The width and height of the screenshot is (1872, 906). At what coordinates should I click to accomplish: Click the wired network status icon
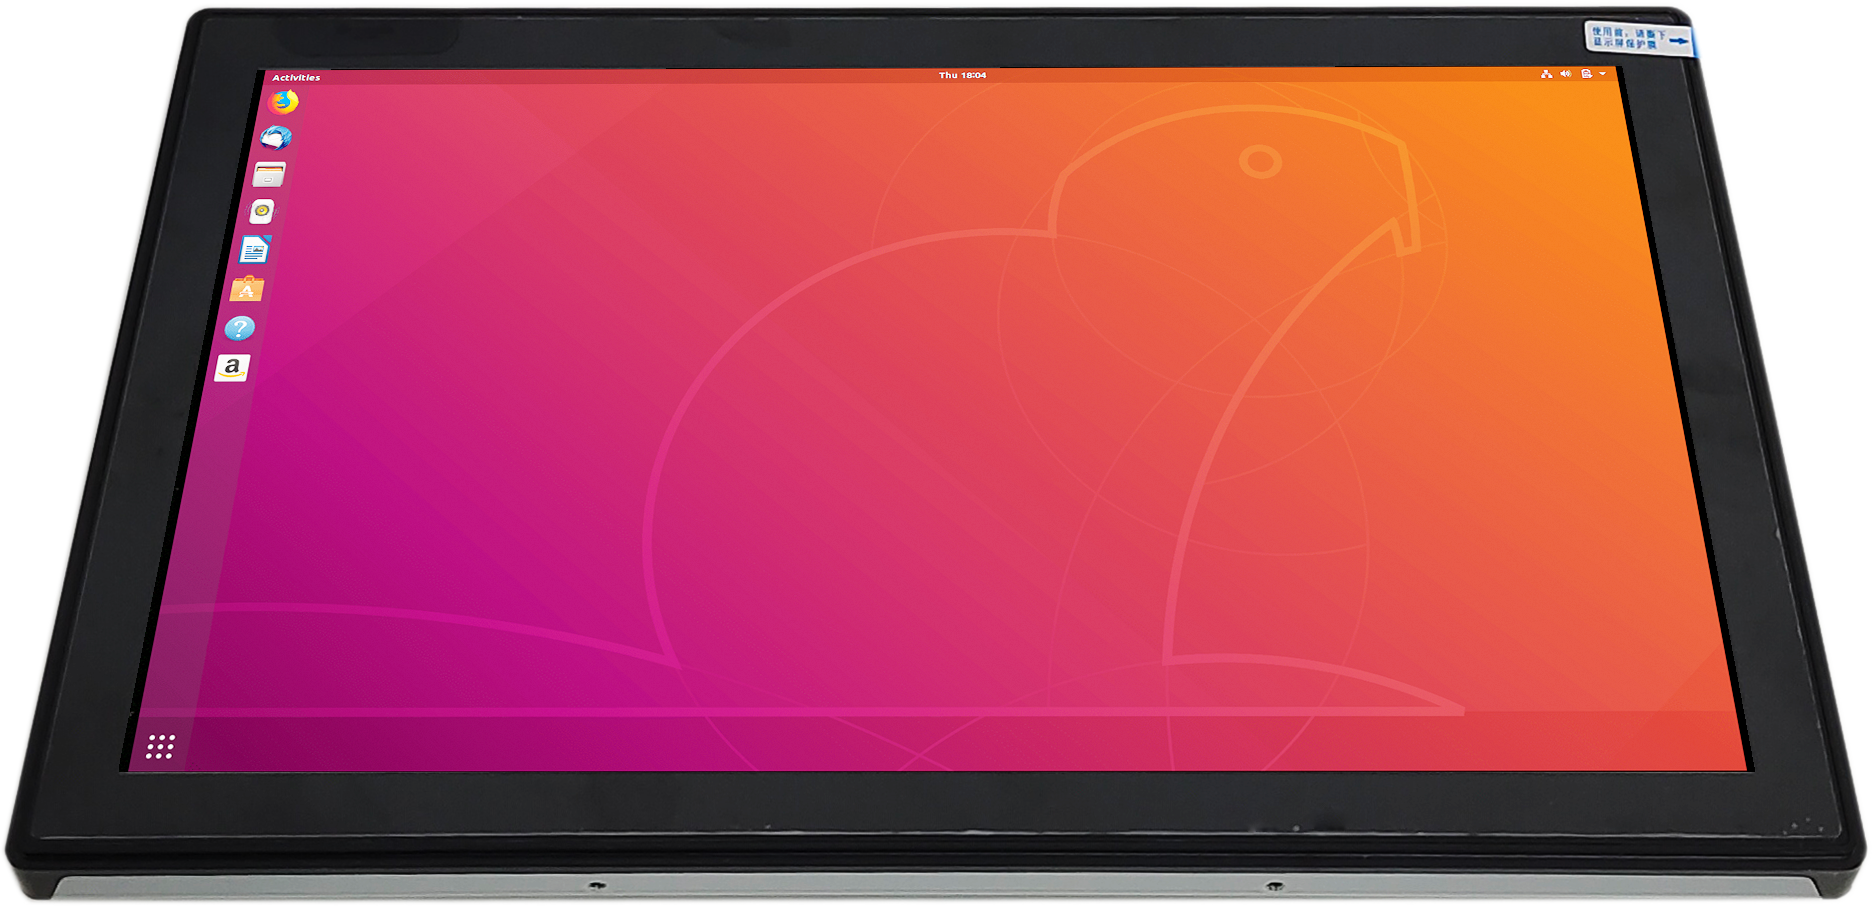(x=1546, y=74)
